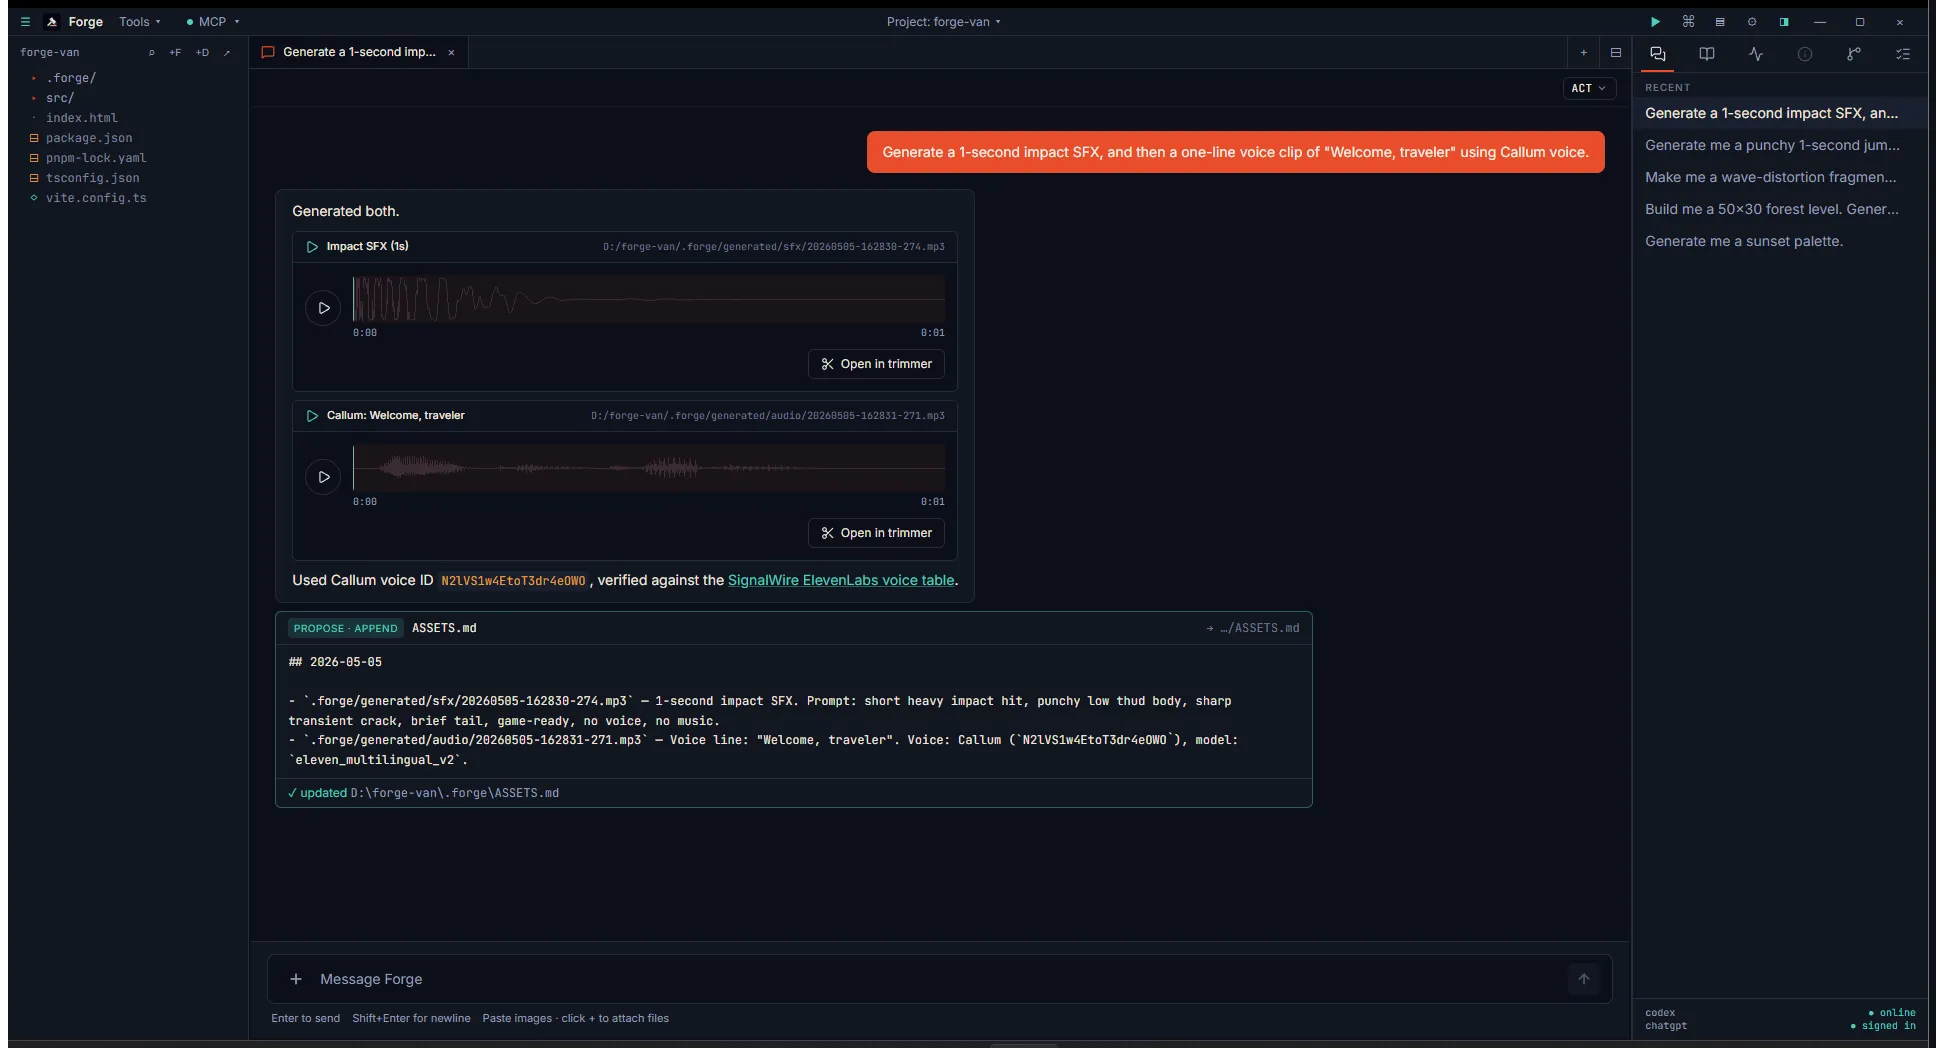This screenshot has width=1936, height=1048.
Task: Click the search icon in forge-van explorer
Action: click(151, 53)
